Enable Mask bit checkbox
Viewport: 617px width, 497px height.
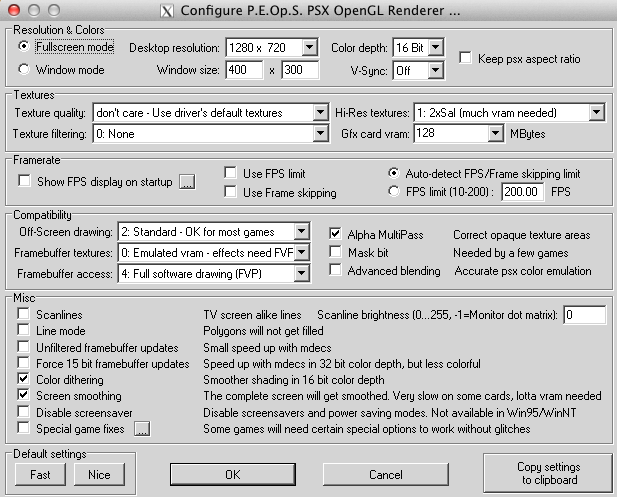point(335,252)
